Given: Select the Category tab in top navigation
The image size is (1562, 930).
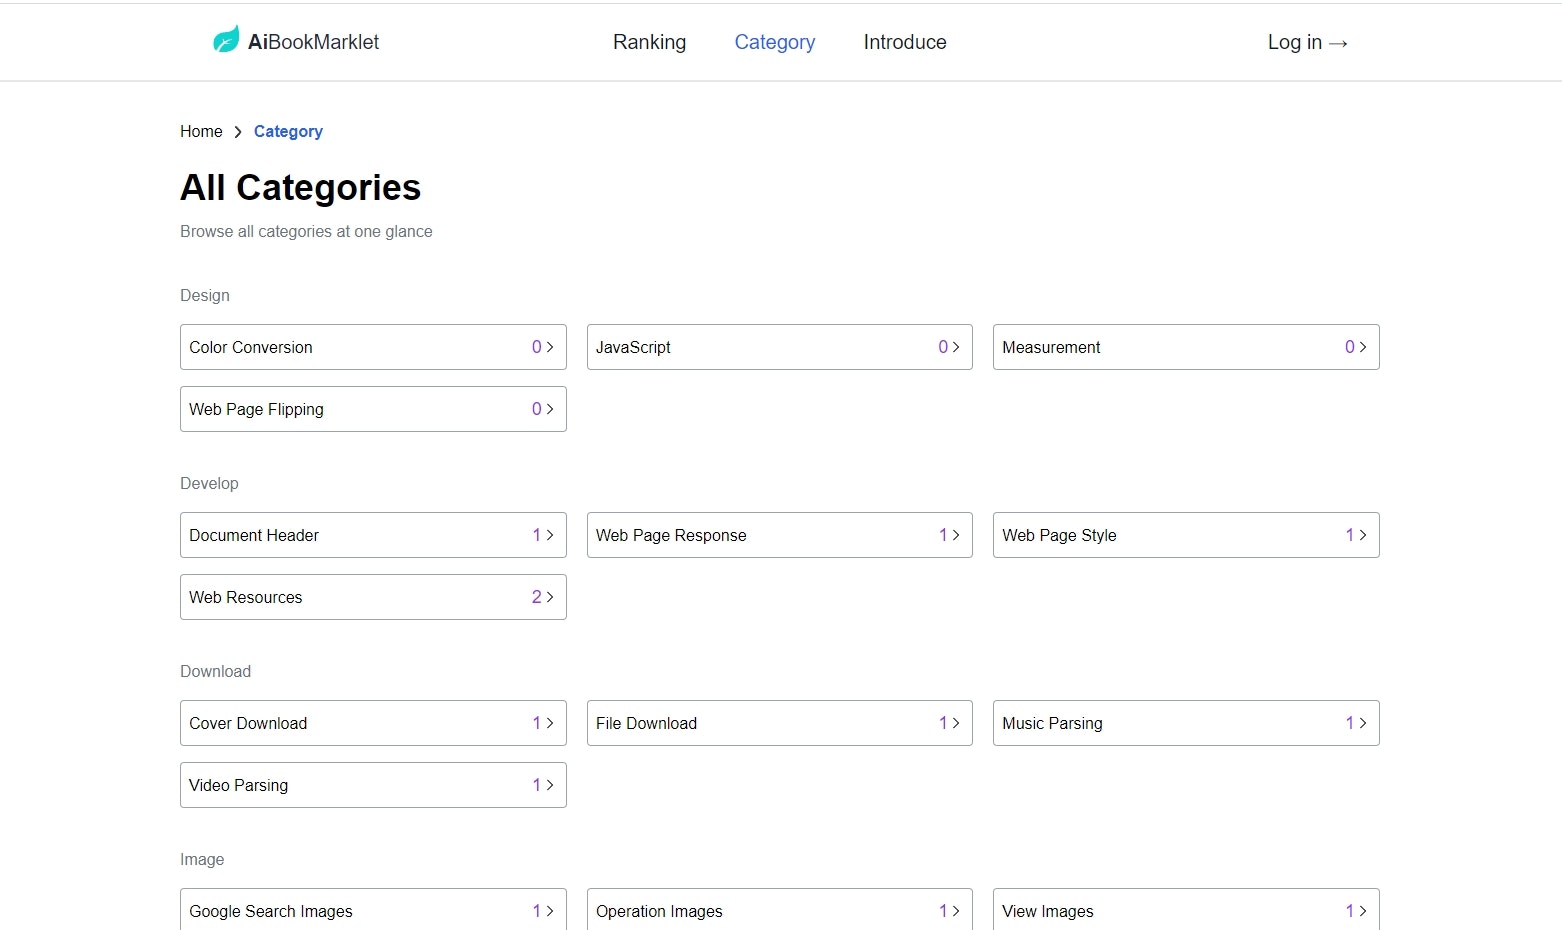Looking at the screenshot, I should pyautogui.click(x=774, y=42).
